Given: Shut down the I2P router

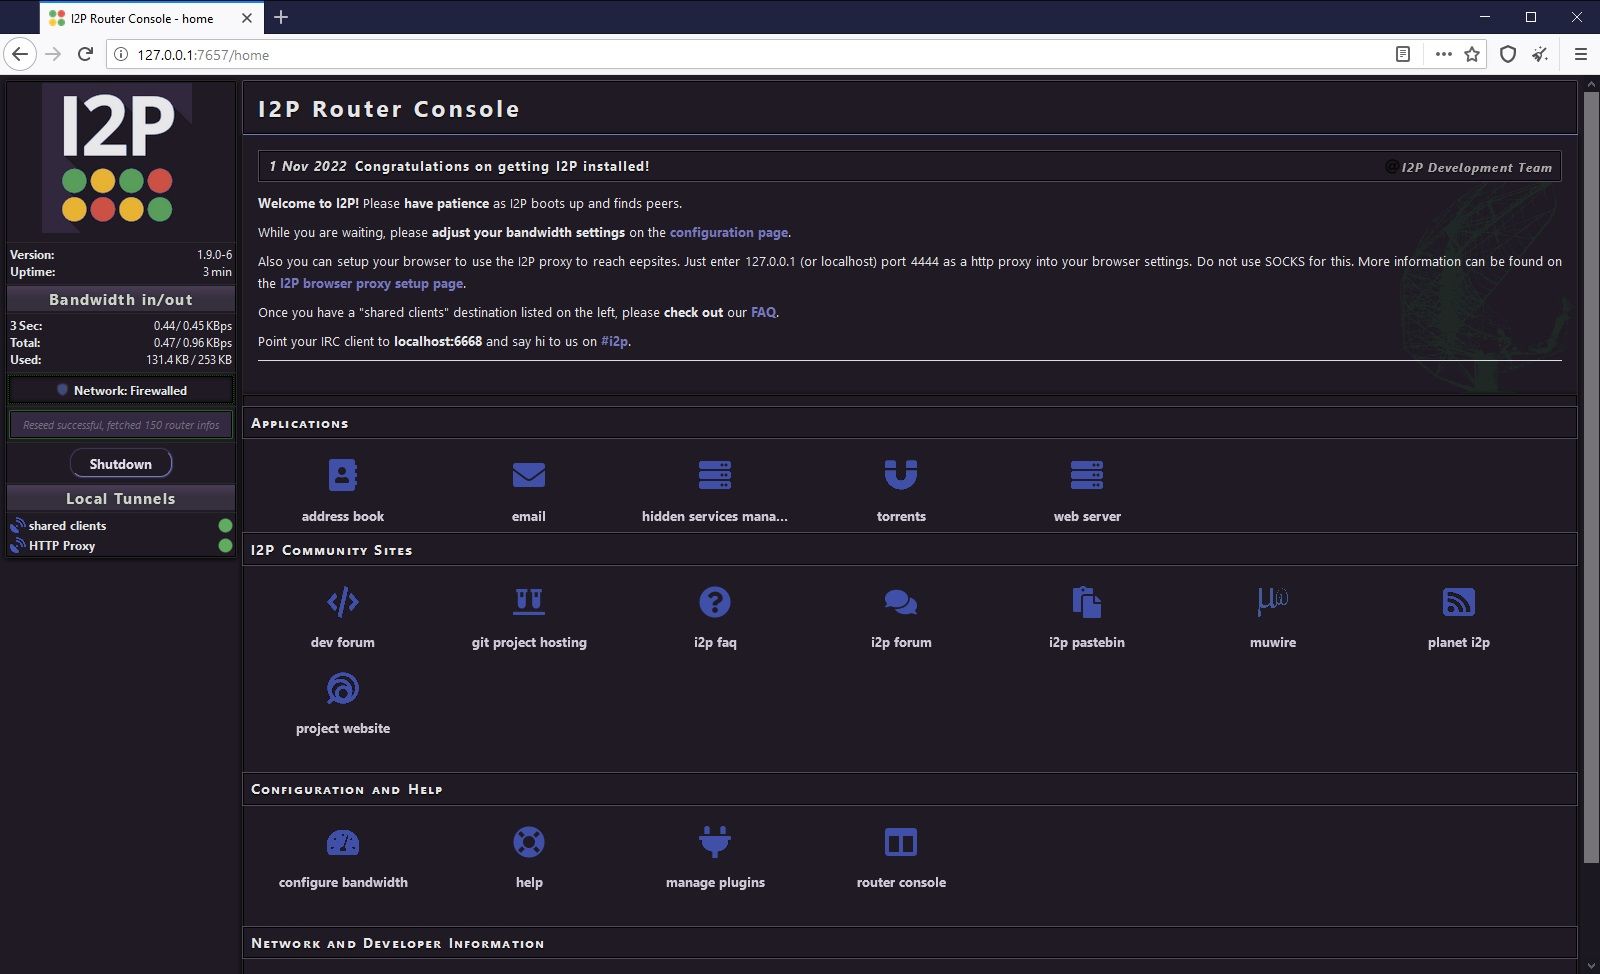Looking at the screenshot, I should (x=121, y=464).
